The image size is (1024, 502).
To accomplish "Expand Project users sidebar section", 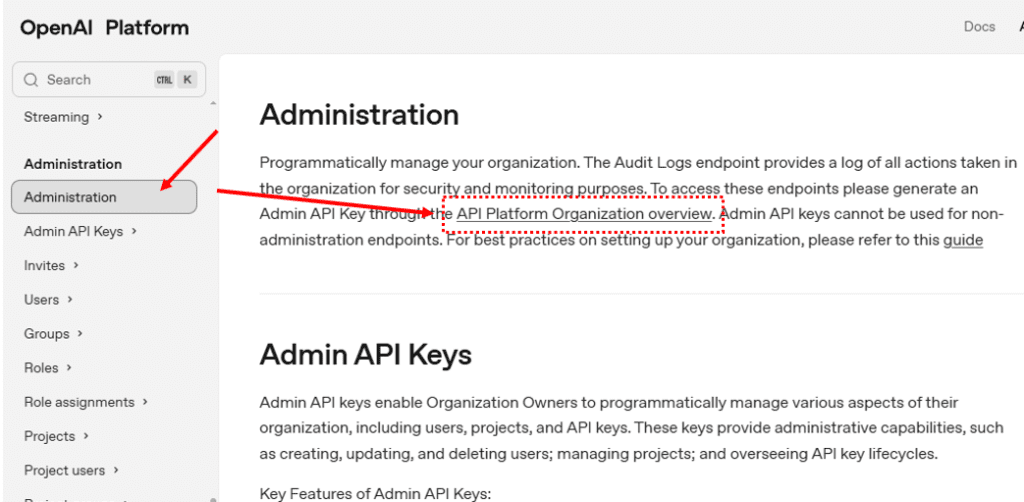I will 71,470.
